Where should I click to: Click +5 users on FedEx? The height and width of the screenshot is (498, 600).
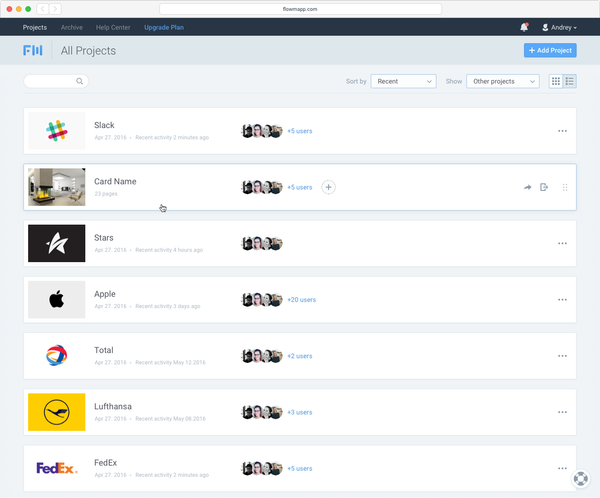click(300, 469)
